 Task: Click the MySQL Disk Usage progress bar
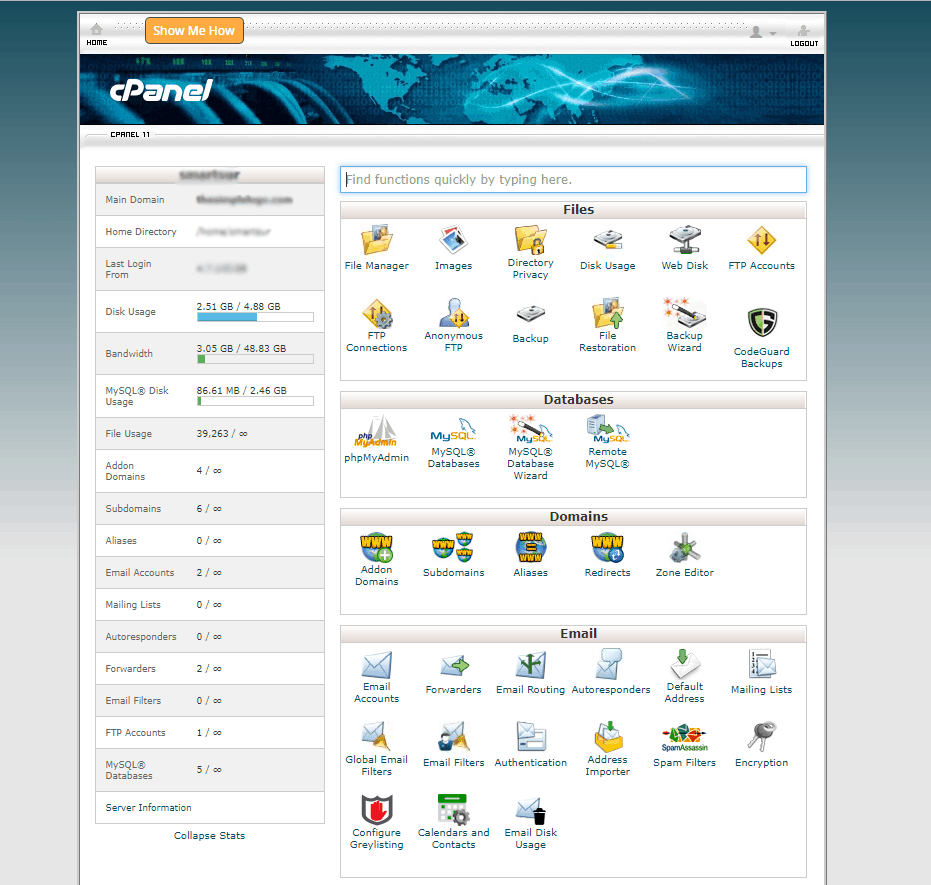coord(255,401)
